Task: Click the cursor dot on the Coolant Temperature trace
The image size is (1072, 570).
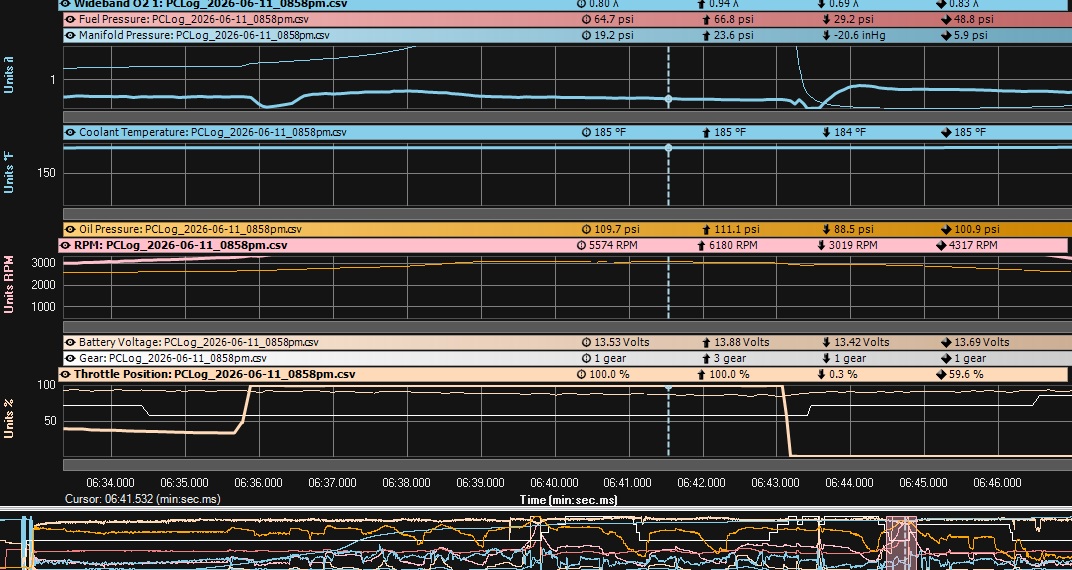Action: point(669,148)
